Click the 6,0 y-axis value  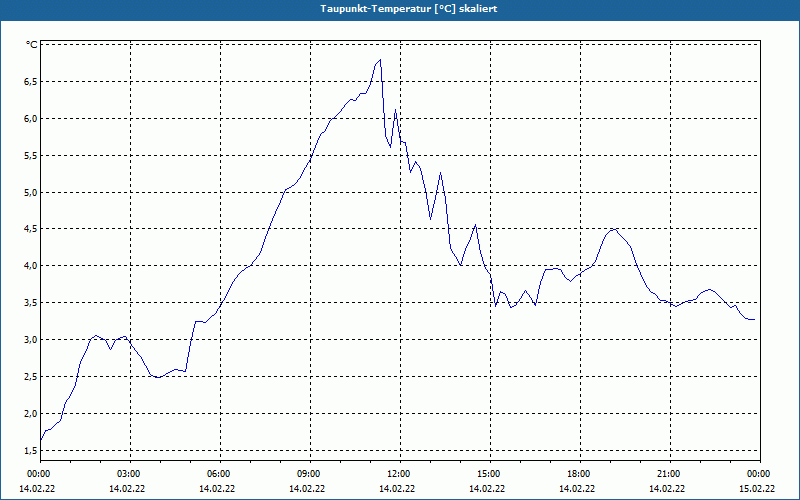click(x=31, y=118)
